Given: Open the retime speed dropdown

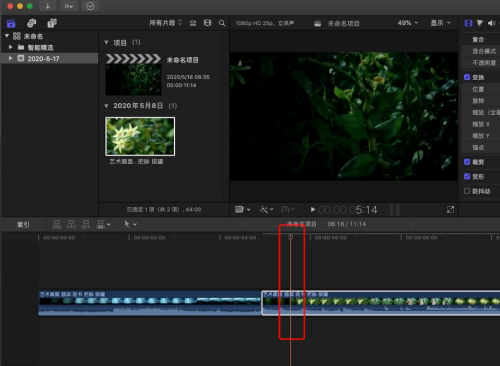Looking at the screenshot, I should coord(288,209).
